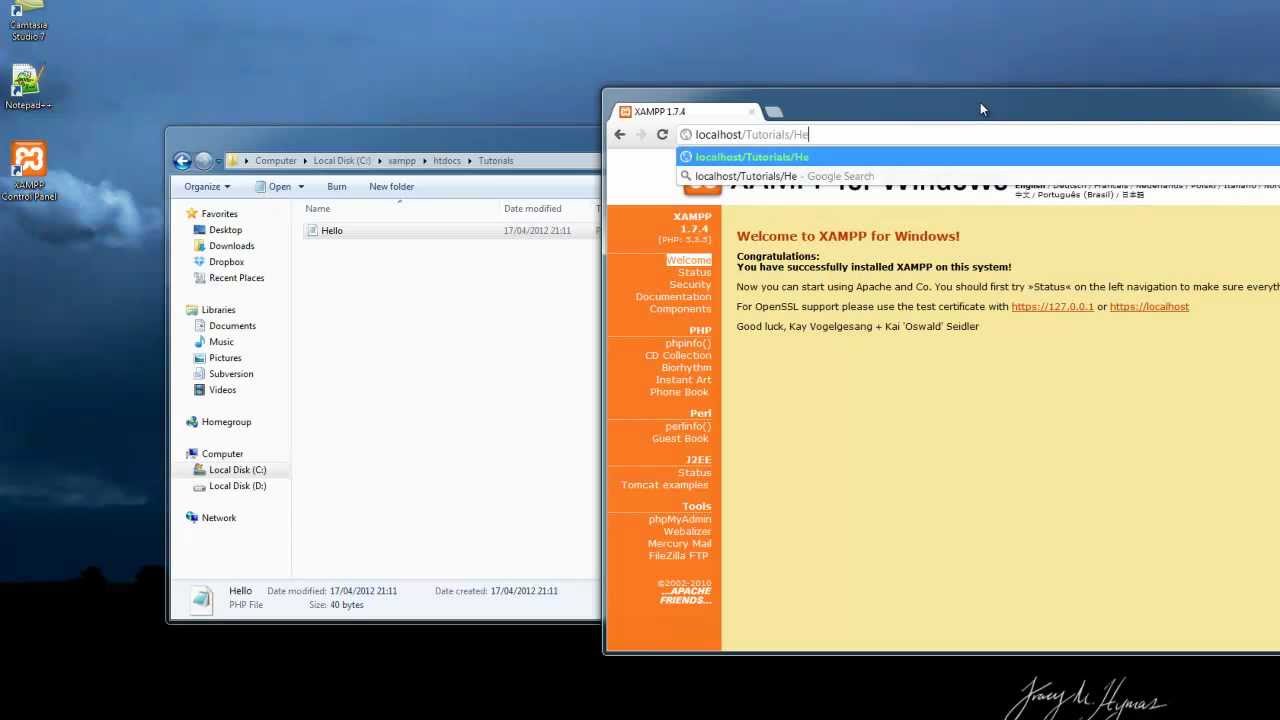Select highlighted localhost/Tutorials/He suggestion
1280x720 pixels.
[978, 157]
